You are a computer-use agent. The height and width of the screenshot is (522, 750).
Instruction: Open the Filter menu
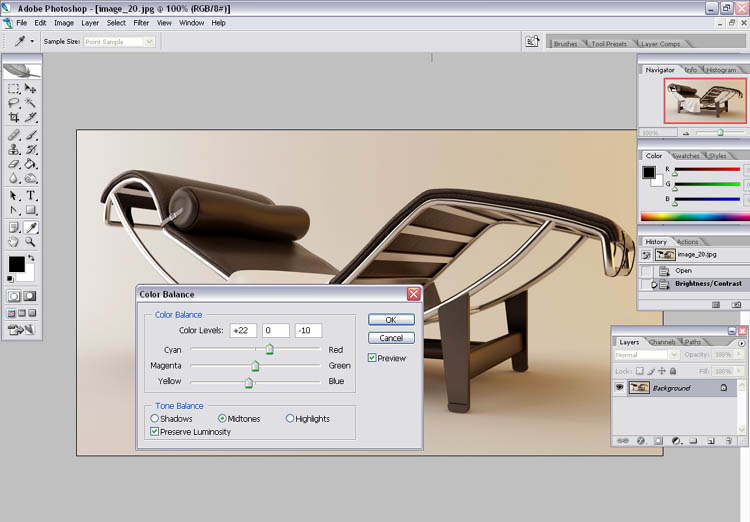point(141,22)
